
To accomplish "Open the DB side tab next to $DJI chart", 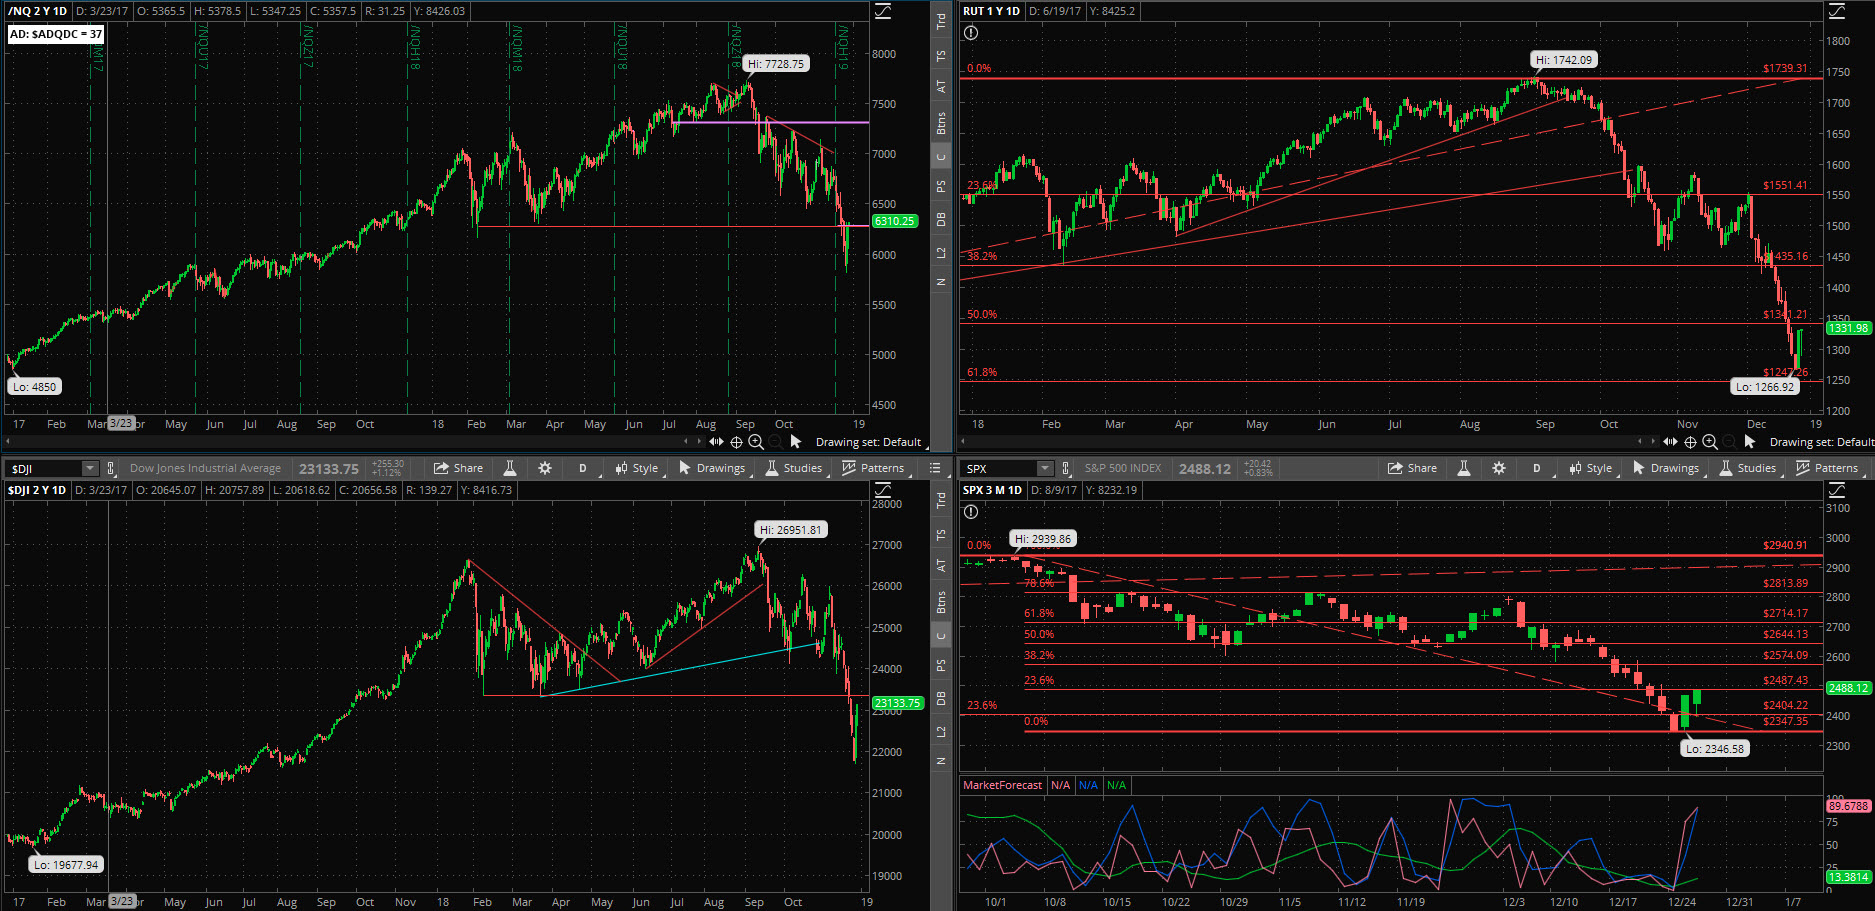I will [x=941, y=698].
